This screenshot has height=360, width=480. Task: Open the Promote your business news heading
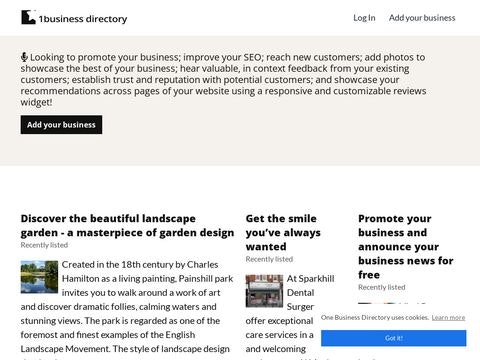tap(406, 246)
